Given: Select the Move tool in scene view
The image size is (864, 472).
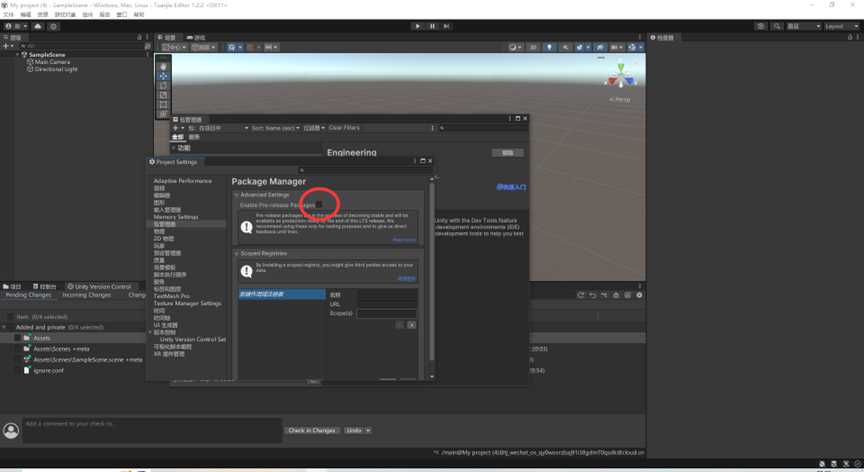Looking at the screenshot, I should 164,76.
